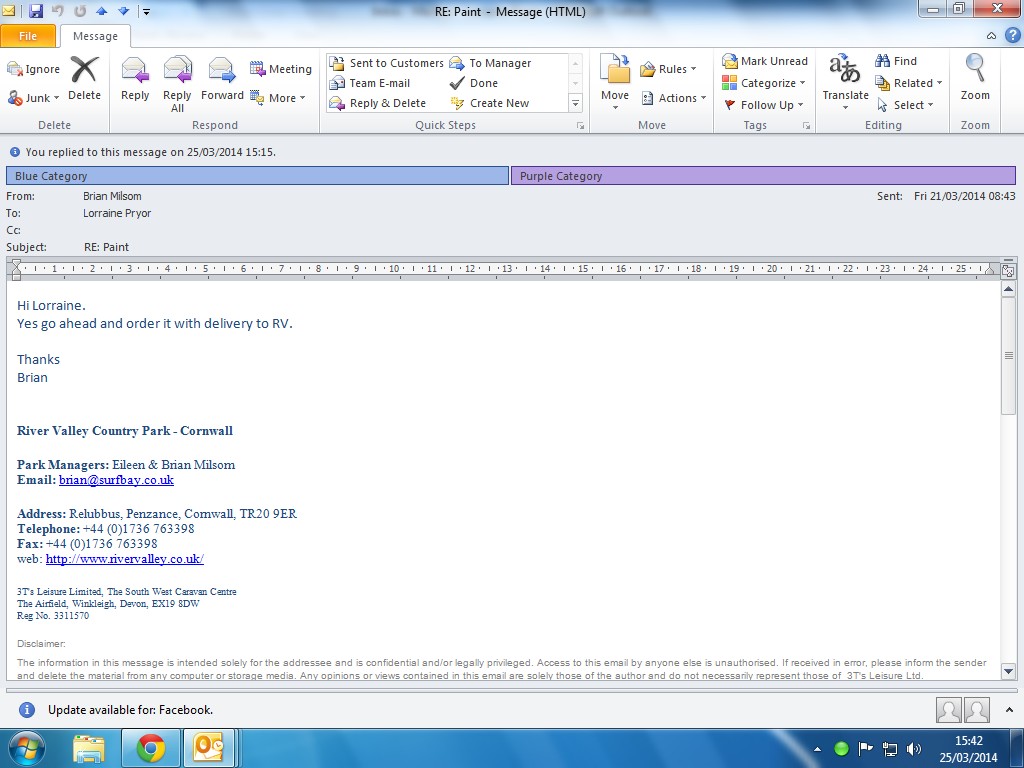Click Mark Unread in Tags group
1024x768 pixels.
[765, 61]
